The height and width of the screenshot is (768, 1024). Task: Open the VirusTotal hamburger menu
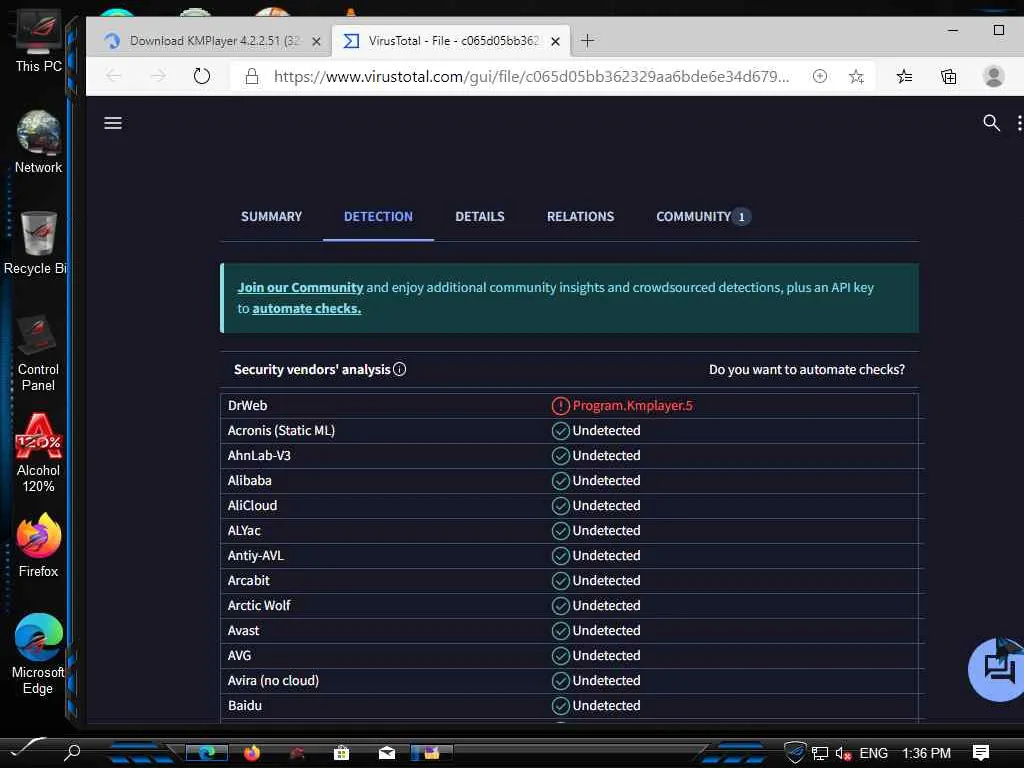click(113, 123)
